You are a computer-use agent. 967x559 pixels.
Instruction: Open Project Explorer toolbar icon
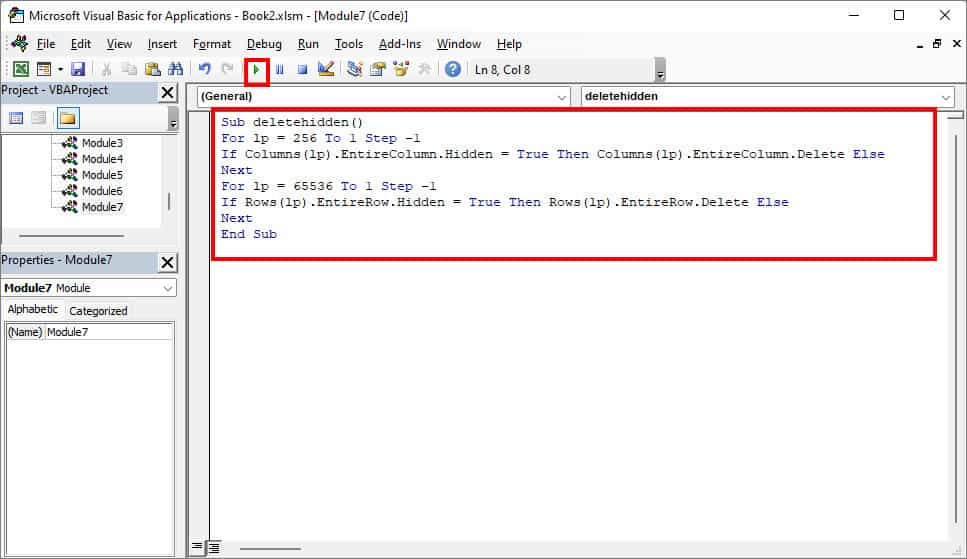(x=354, y=70)
